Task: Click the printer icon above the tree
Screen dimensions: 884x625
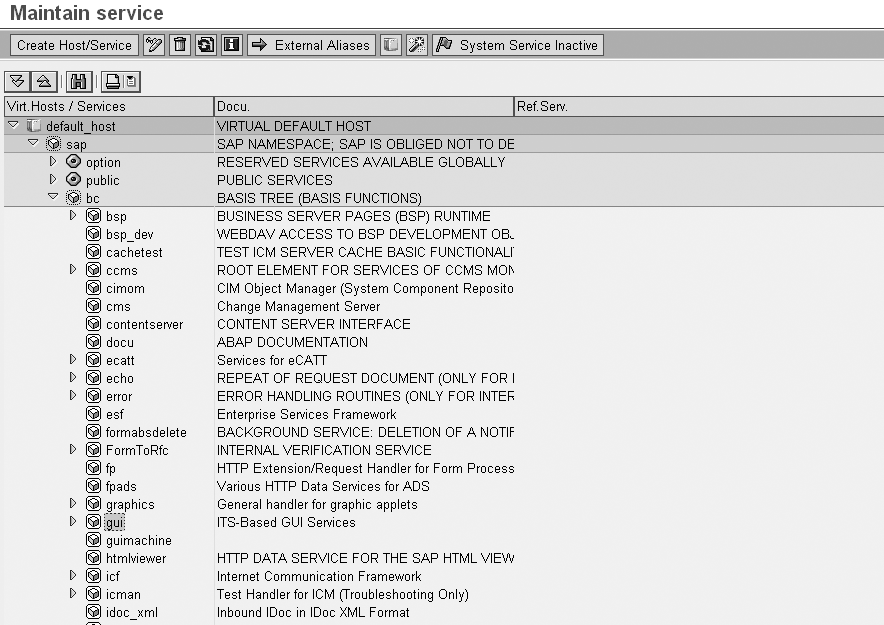Action: coord(113,82)
